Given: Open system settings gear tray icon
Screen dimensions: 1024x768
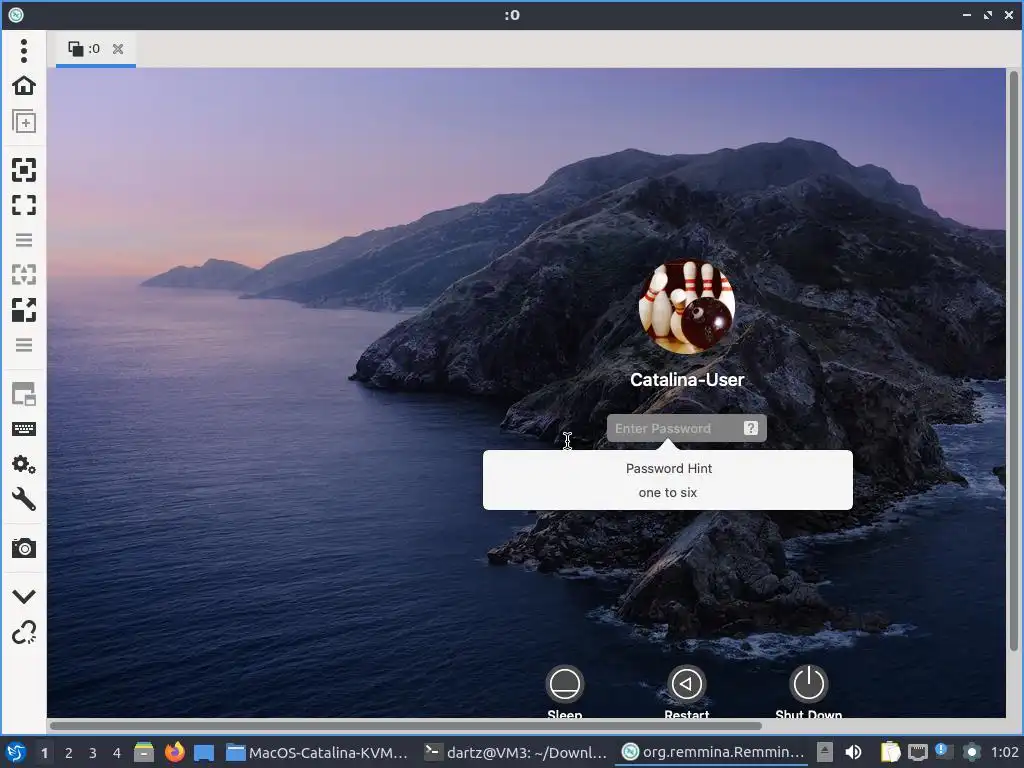Looking at the screenshot, I should pos(972,752).
